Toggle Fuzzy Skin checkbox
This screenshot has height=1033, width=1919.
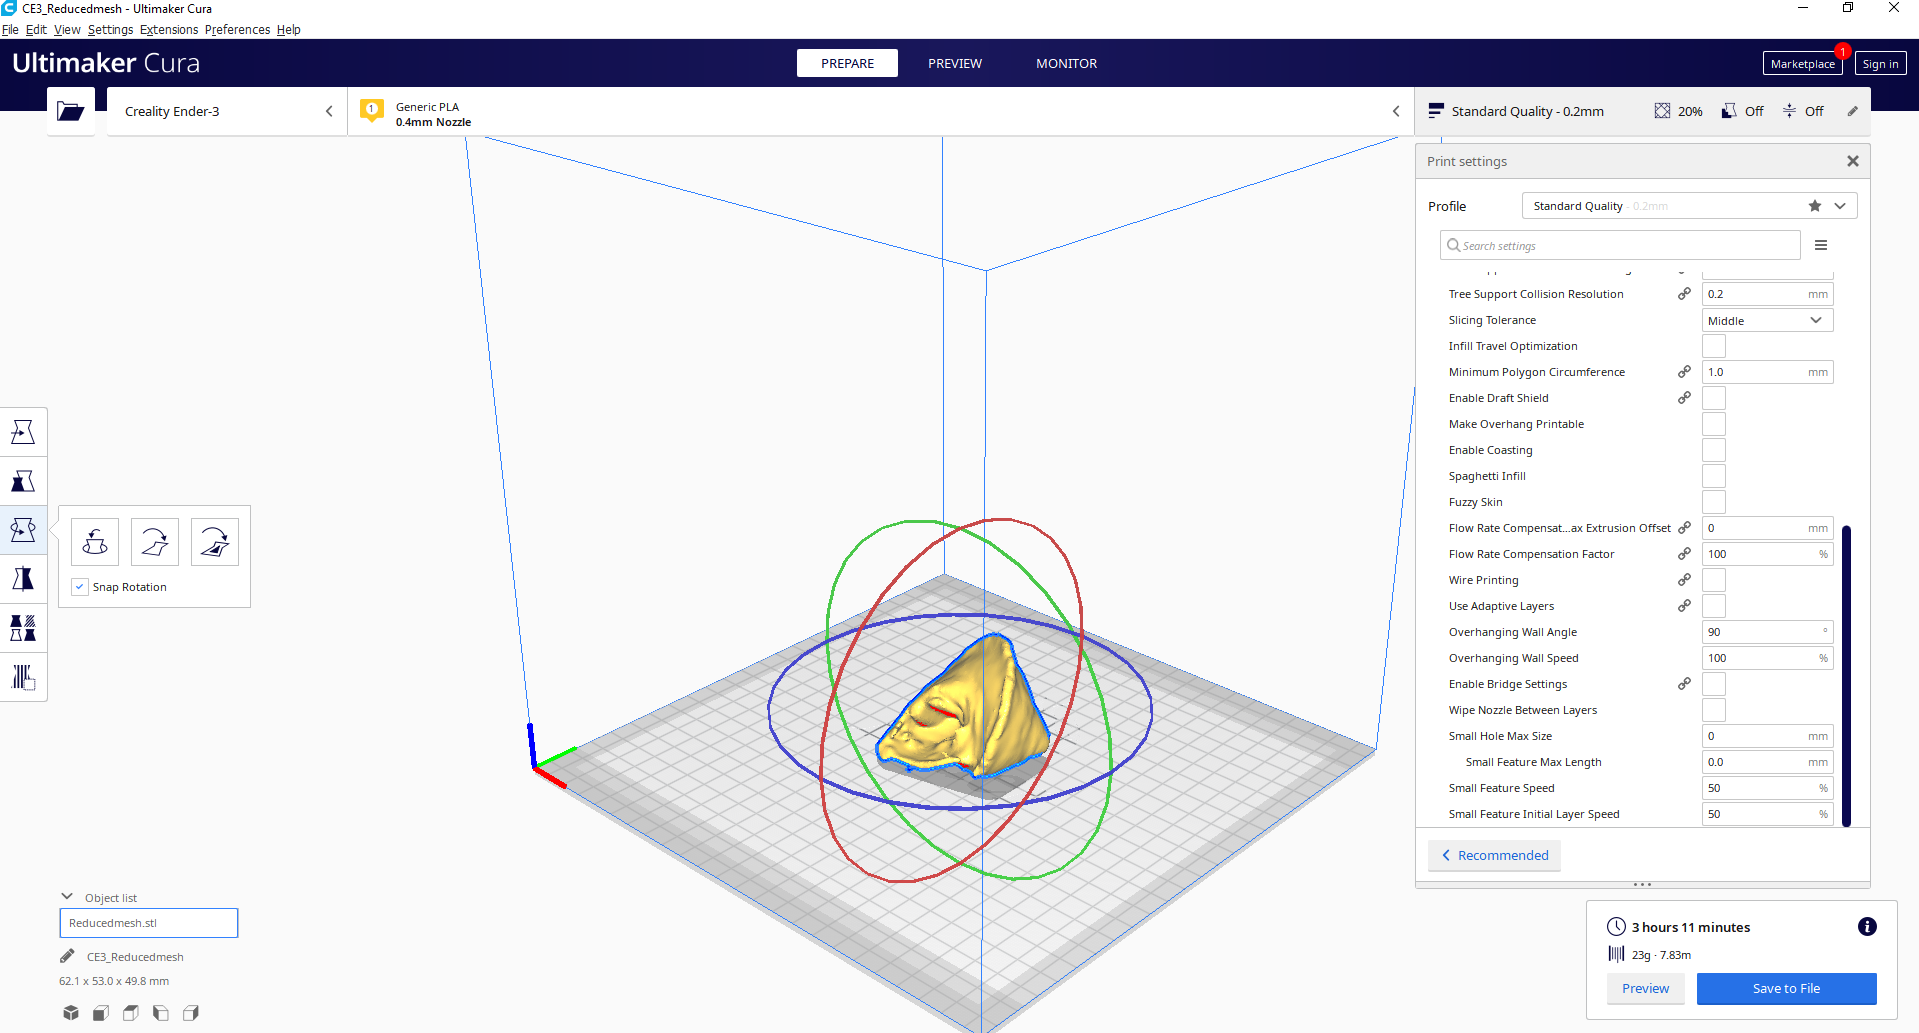pyautogui.click(x=1714, y=502)
